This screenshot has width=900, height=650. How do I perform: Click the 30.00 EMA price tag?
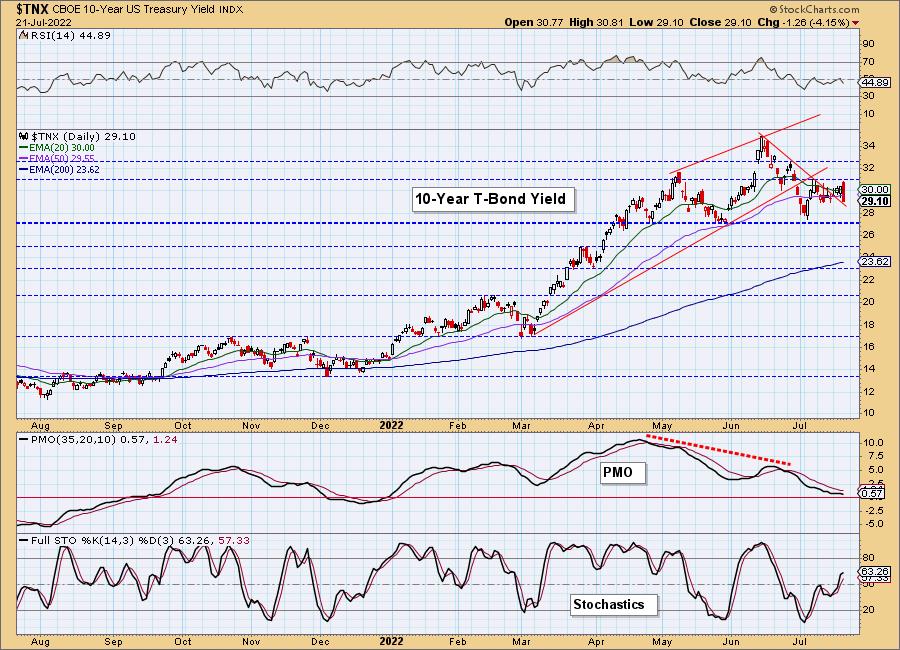pyautogui.click(x=875, y=189)
